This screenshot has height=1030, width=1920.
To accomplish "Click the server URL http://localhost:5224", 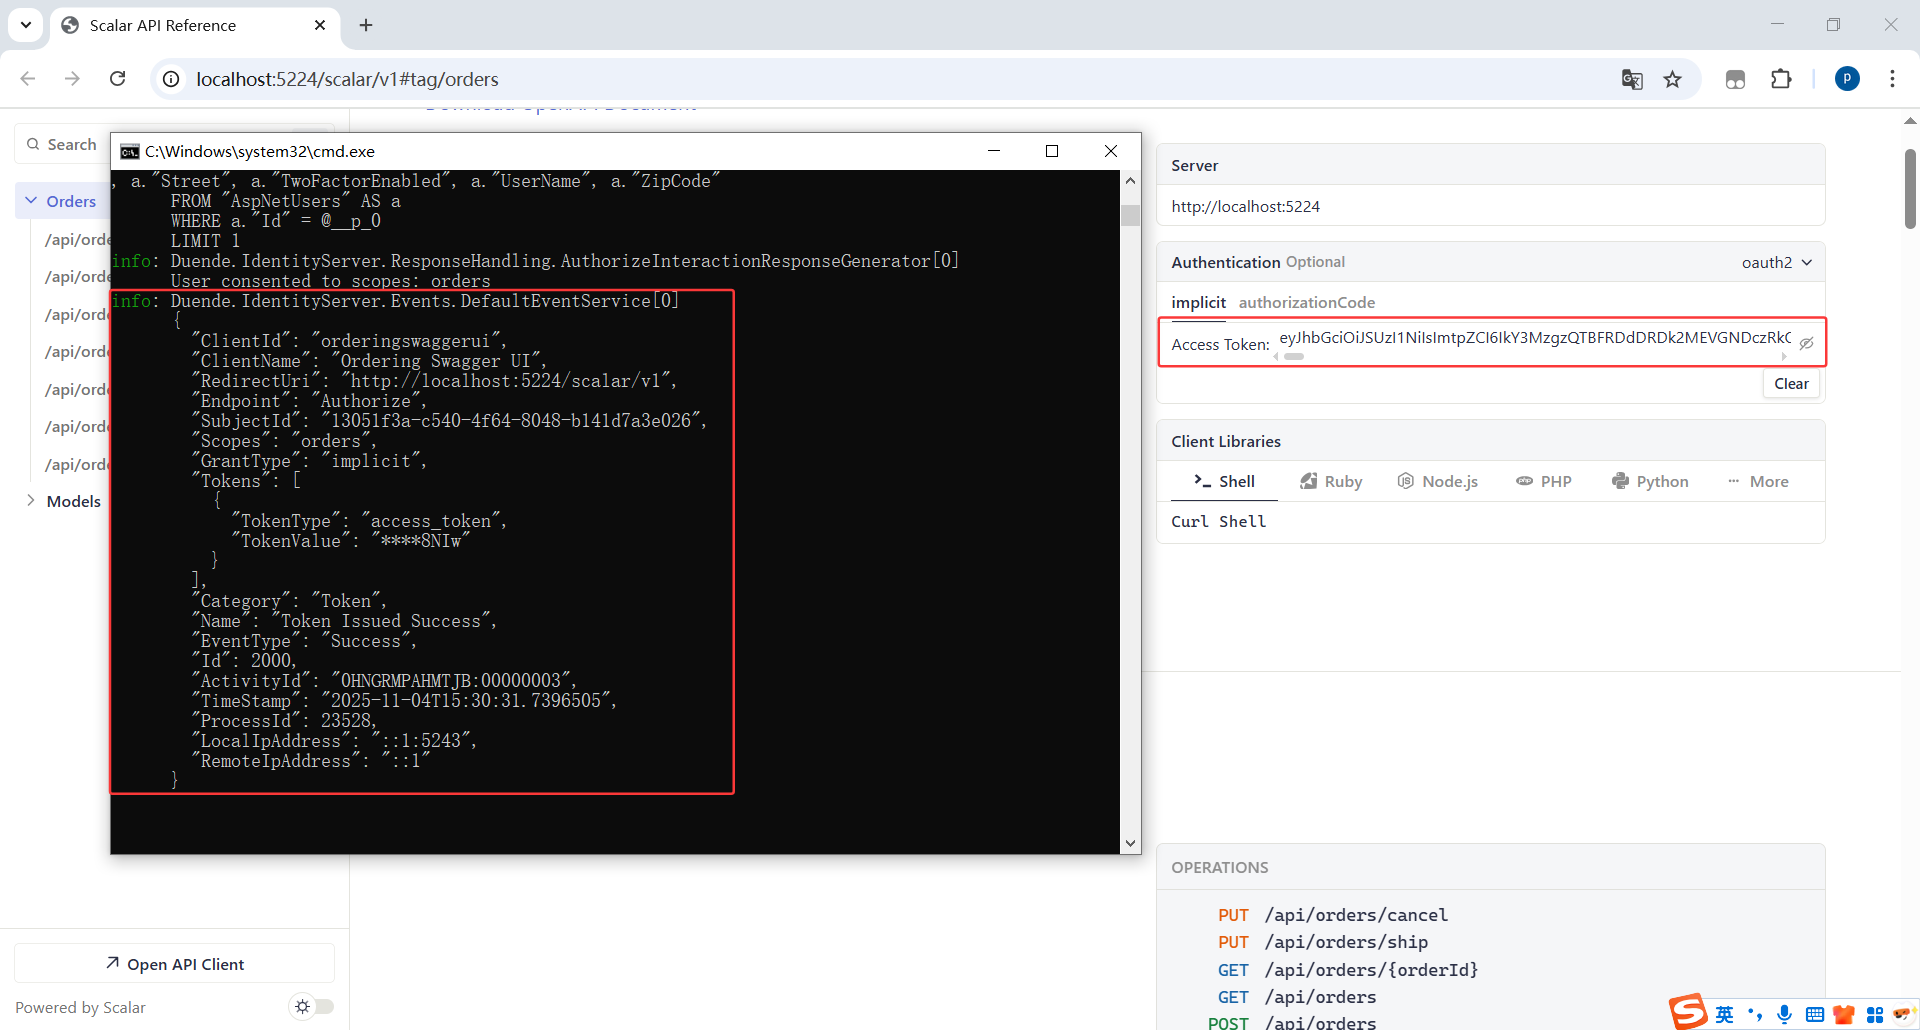I will click(x=1245, y=206).
